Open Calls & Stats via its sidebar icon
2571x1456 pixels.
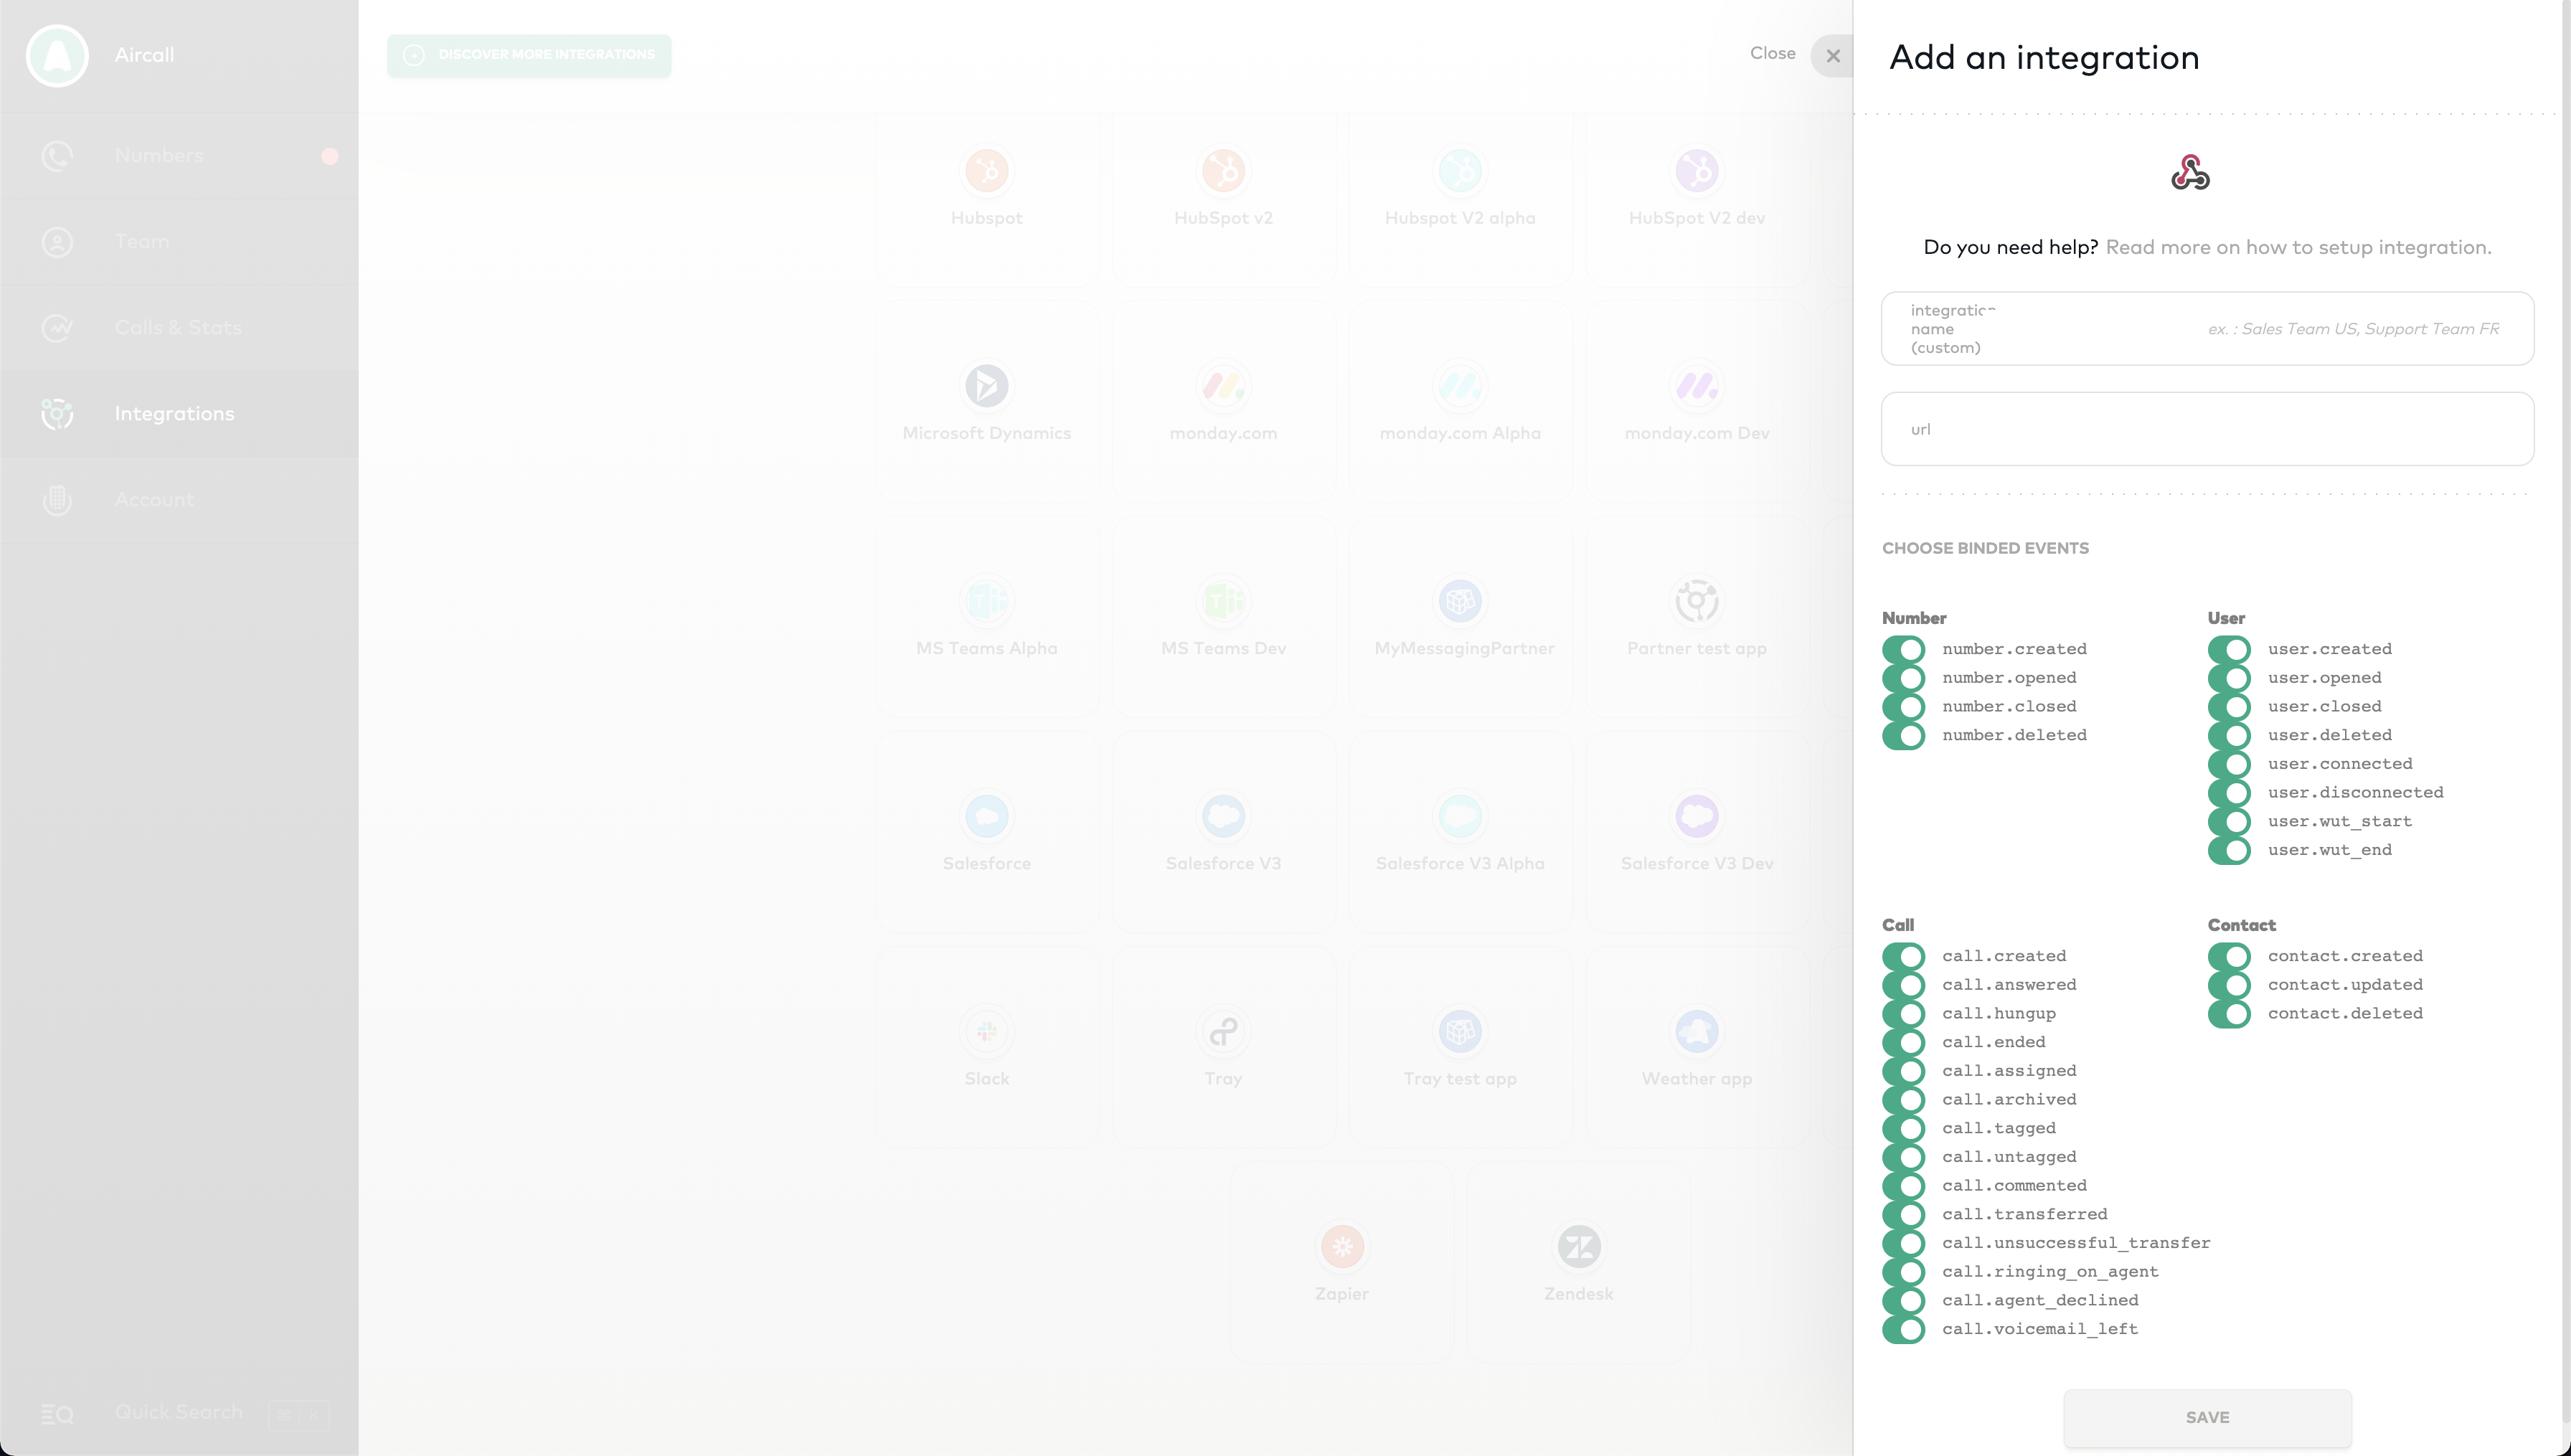point(57,328)
